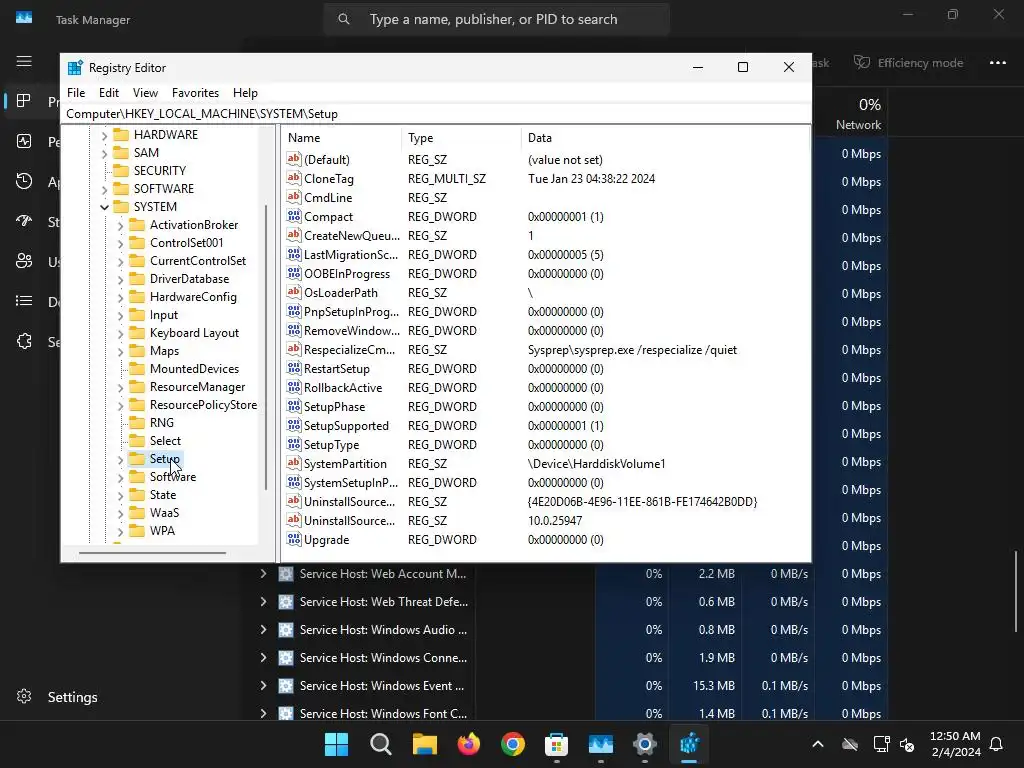Open Task Manager more options ellipsis
The width and height of the screenshot is (1024, 768).
pyautogui.click(x=997, y=63)
